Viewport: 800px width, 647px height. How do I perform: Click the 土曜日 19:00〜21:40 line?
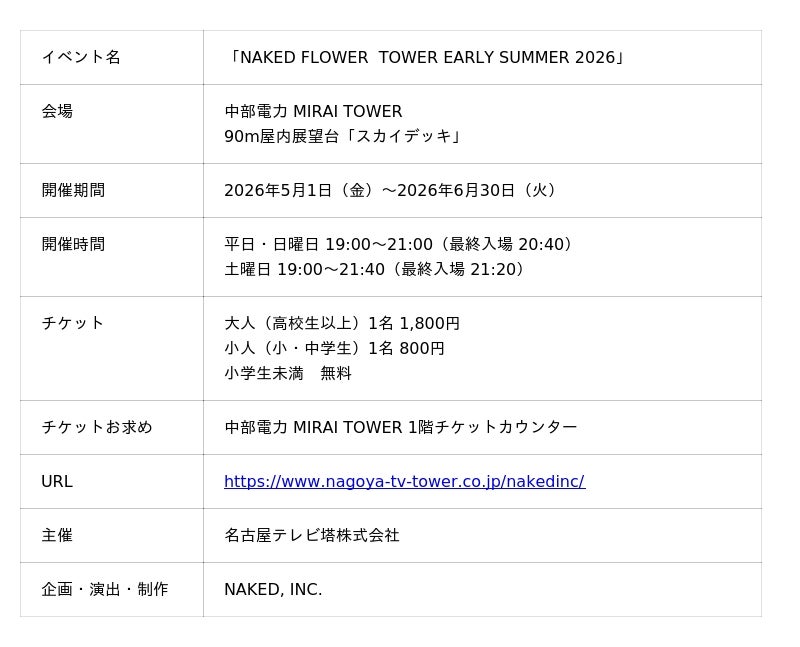377,269
